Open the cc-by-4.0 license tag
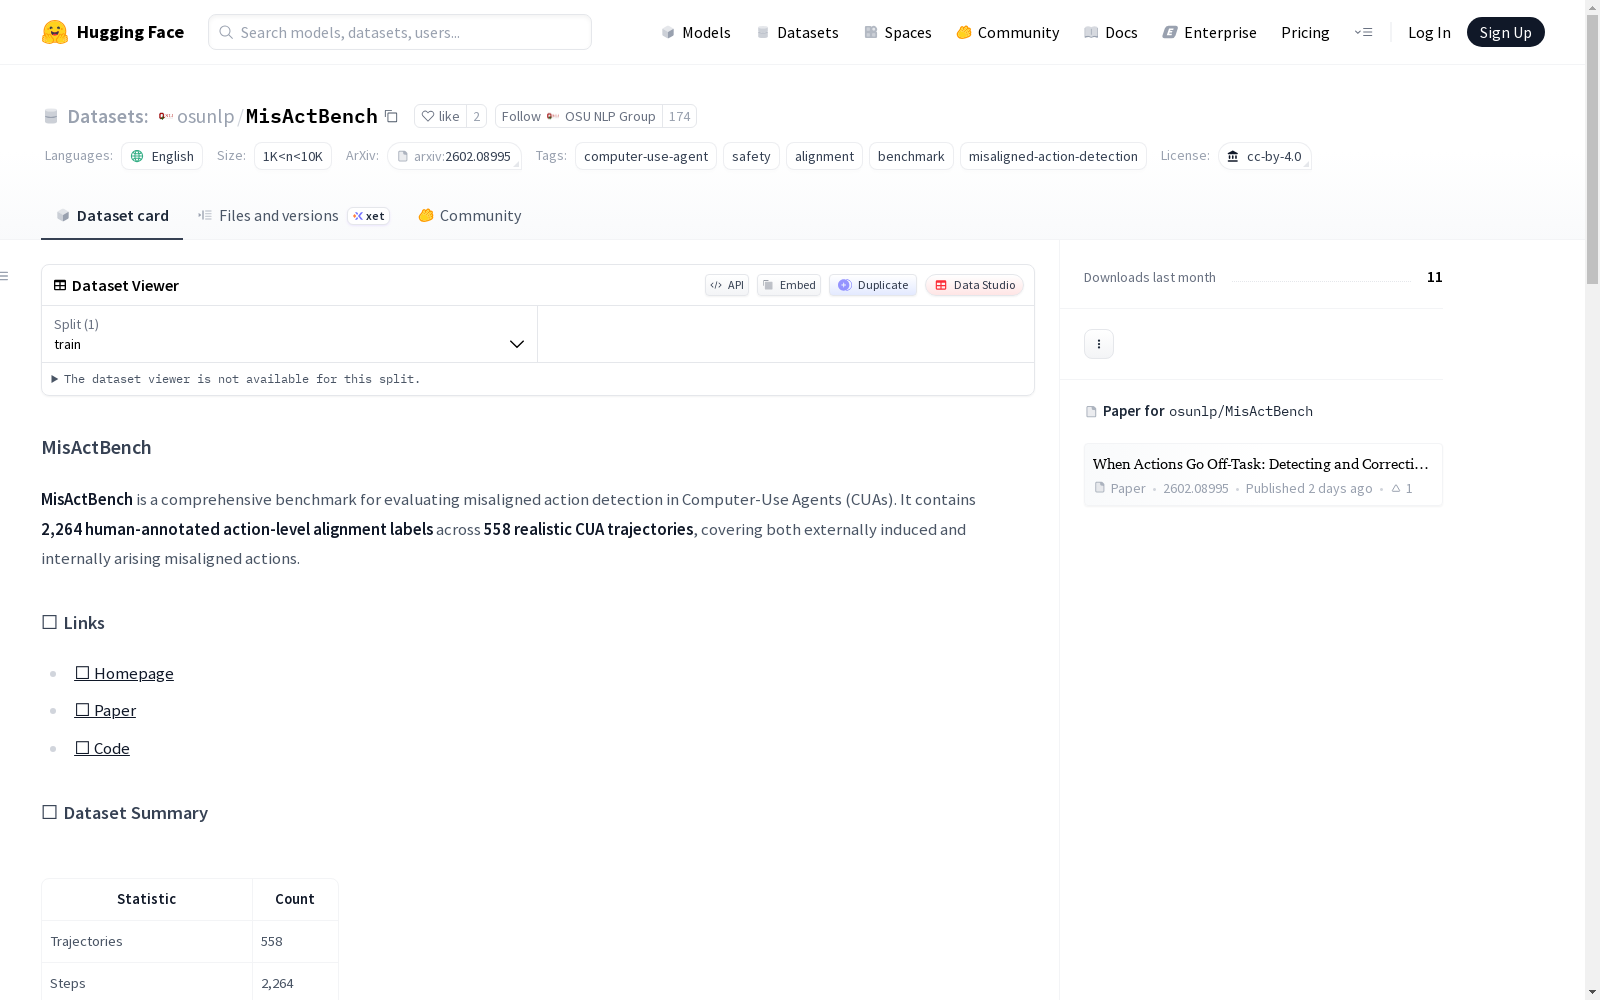This screenshot has height=1000, width=1600. [x=1265, y=156]
